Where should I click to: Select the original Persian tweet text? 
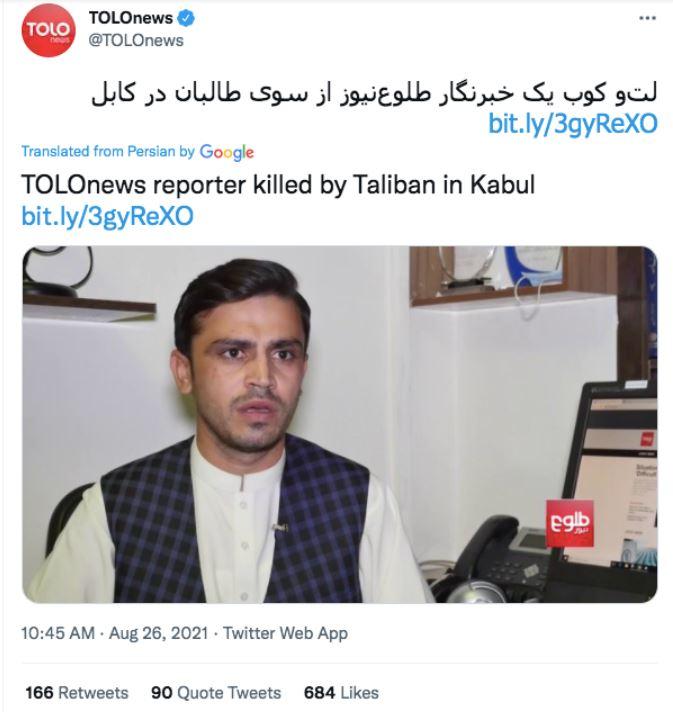pos(374,94)
